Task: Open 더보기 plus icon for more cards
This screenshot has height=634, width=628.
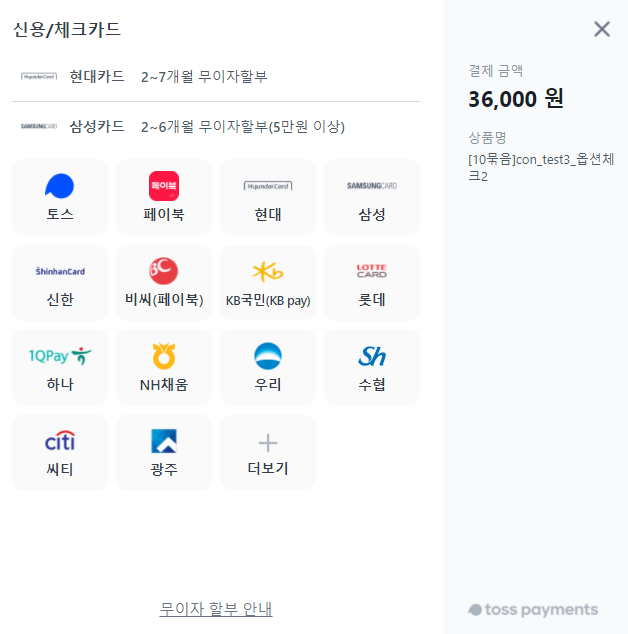Action: coord(268,443)
